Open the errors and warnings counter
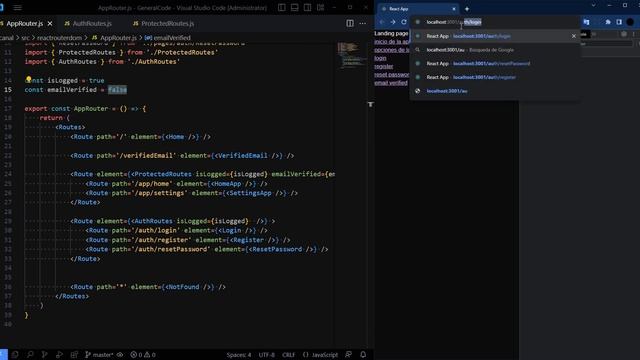640x360 pixels. click(x=143, y=355)
